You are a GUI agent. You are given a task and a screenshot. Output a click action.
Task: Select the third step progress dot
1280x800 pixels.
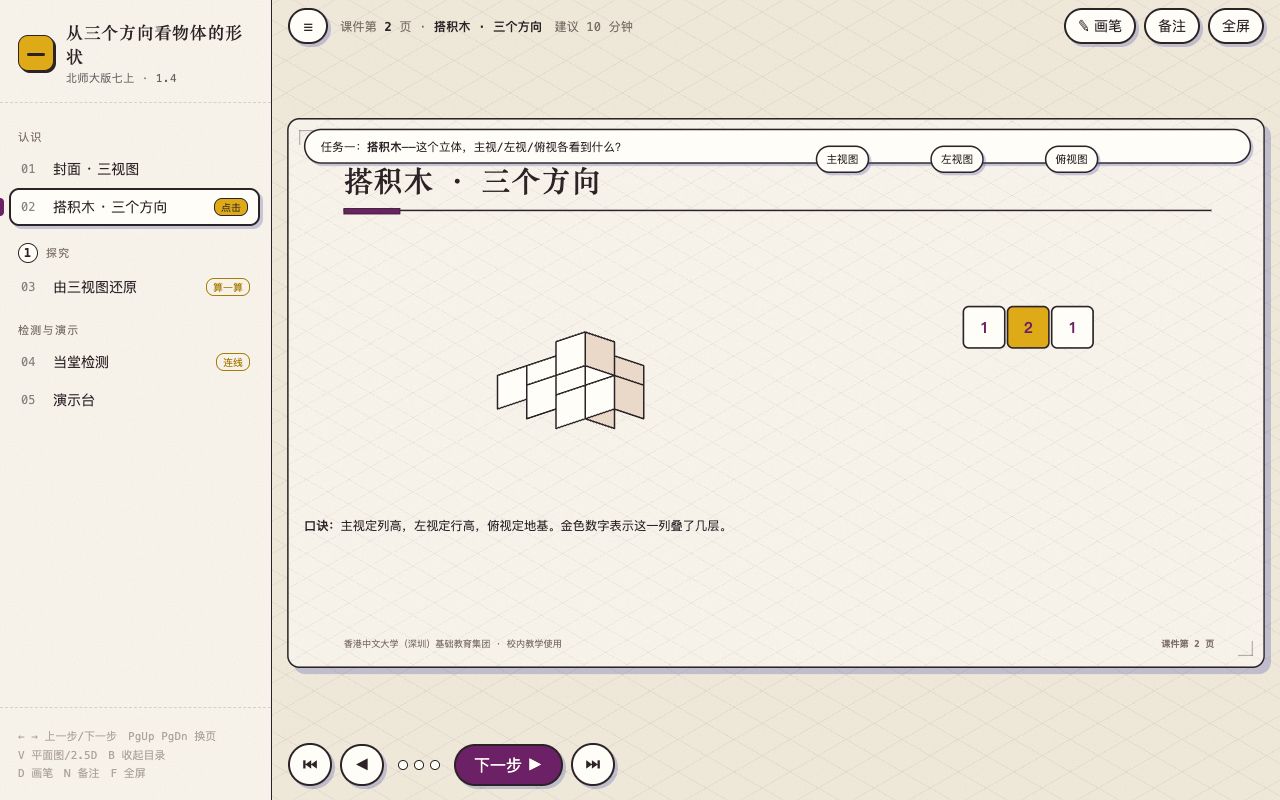coord(435,765)
